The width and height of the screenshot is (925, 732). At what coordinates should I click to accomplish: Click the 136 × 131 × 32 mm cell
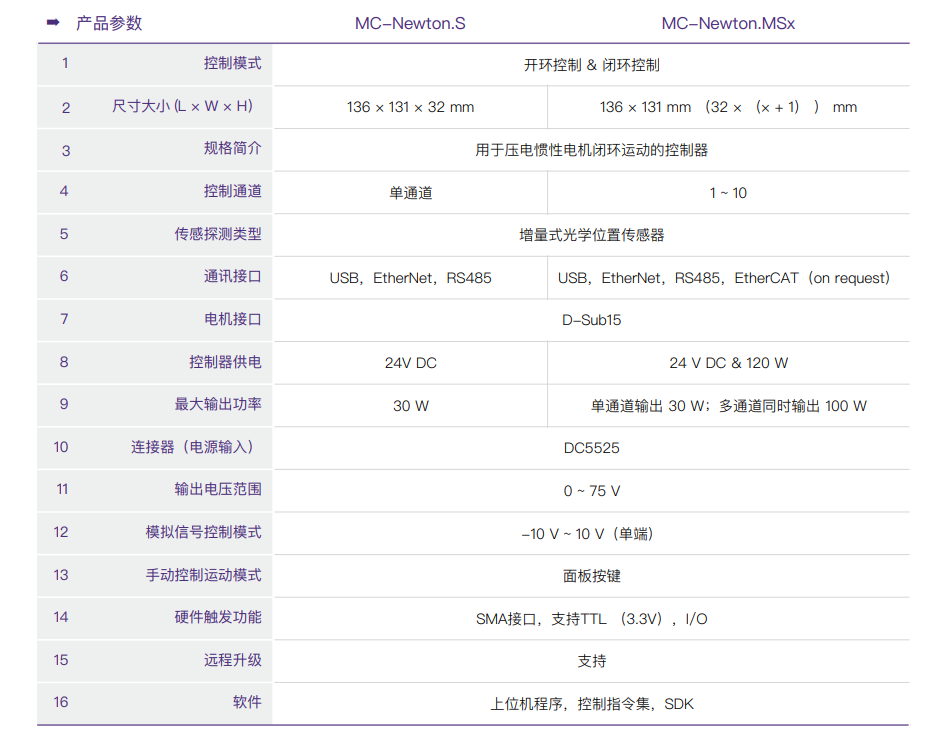click(x=410, y=107)
